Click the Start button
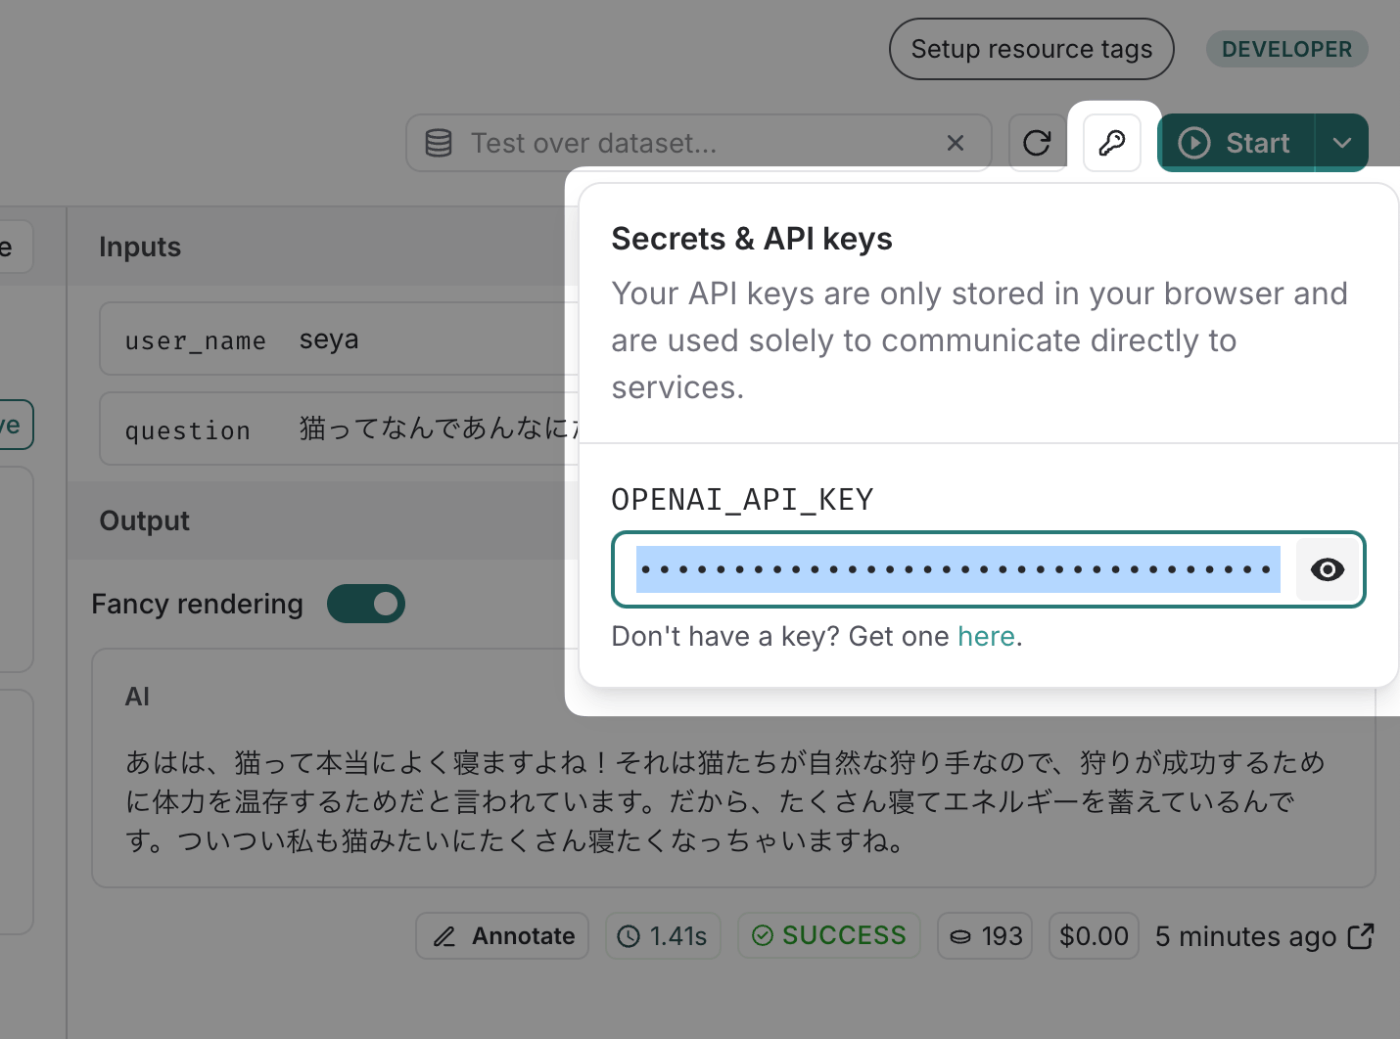 click(1236, 143)
